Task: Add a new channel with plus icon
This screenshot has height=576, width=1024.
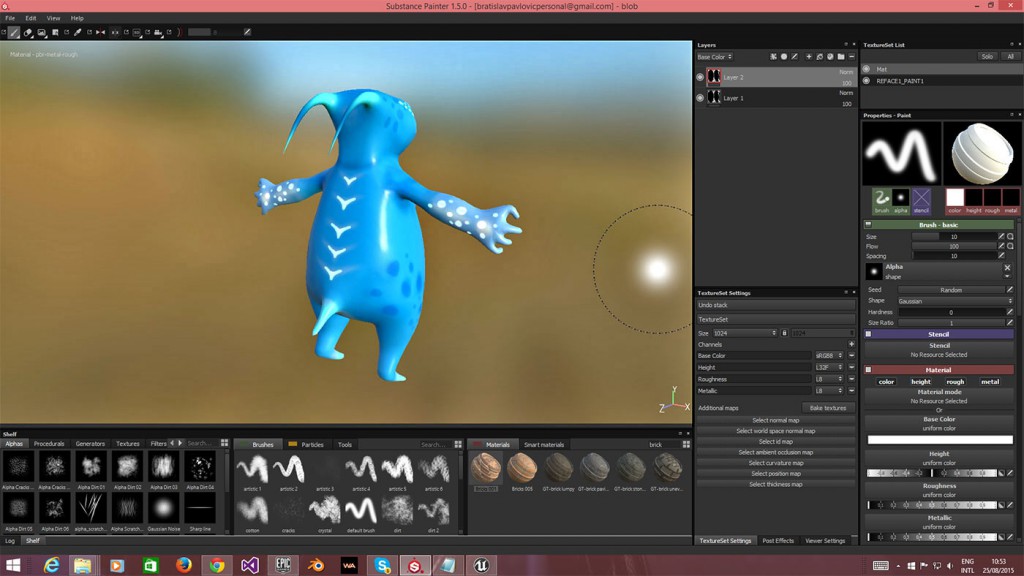Action: [x=852, y=344]
